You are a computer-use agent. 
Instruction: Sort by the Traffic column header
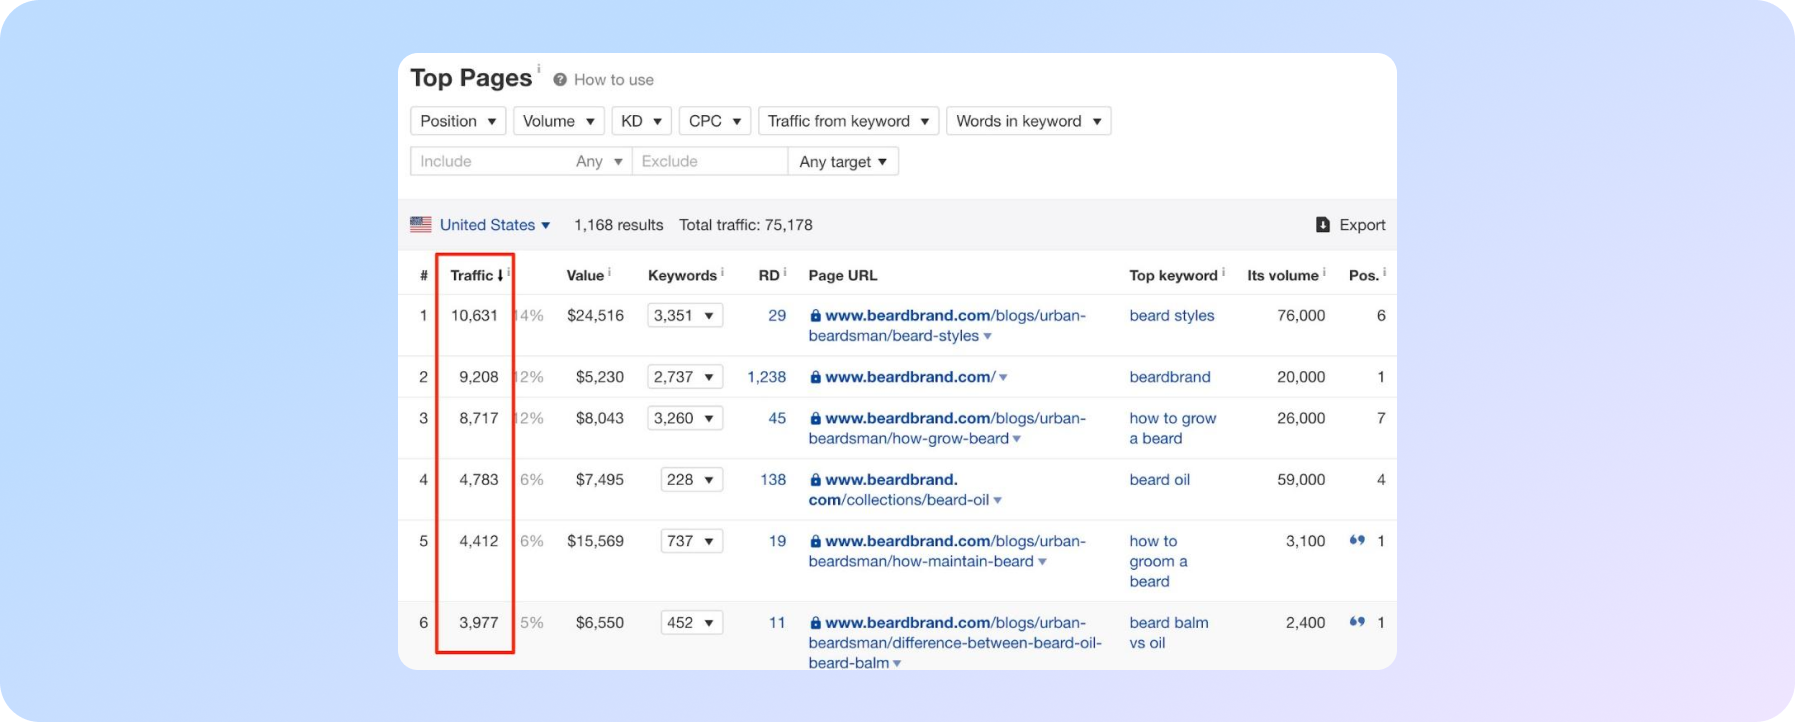pos(477,275)
